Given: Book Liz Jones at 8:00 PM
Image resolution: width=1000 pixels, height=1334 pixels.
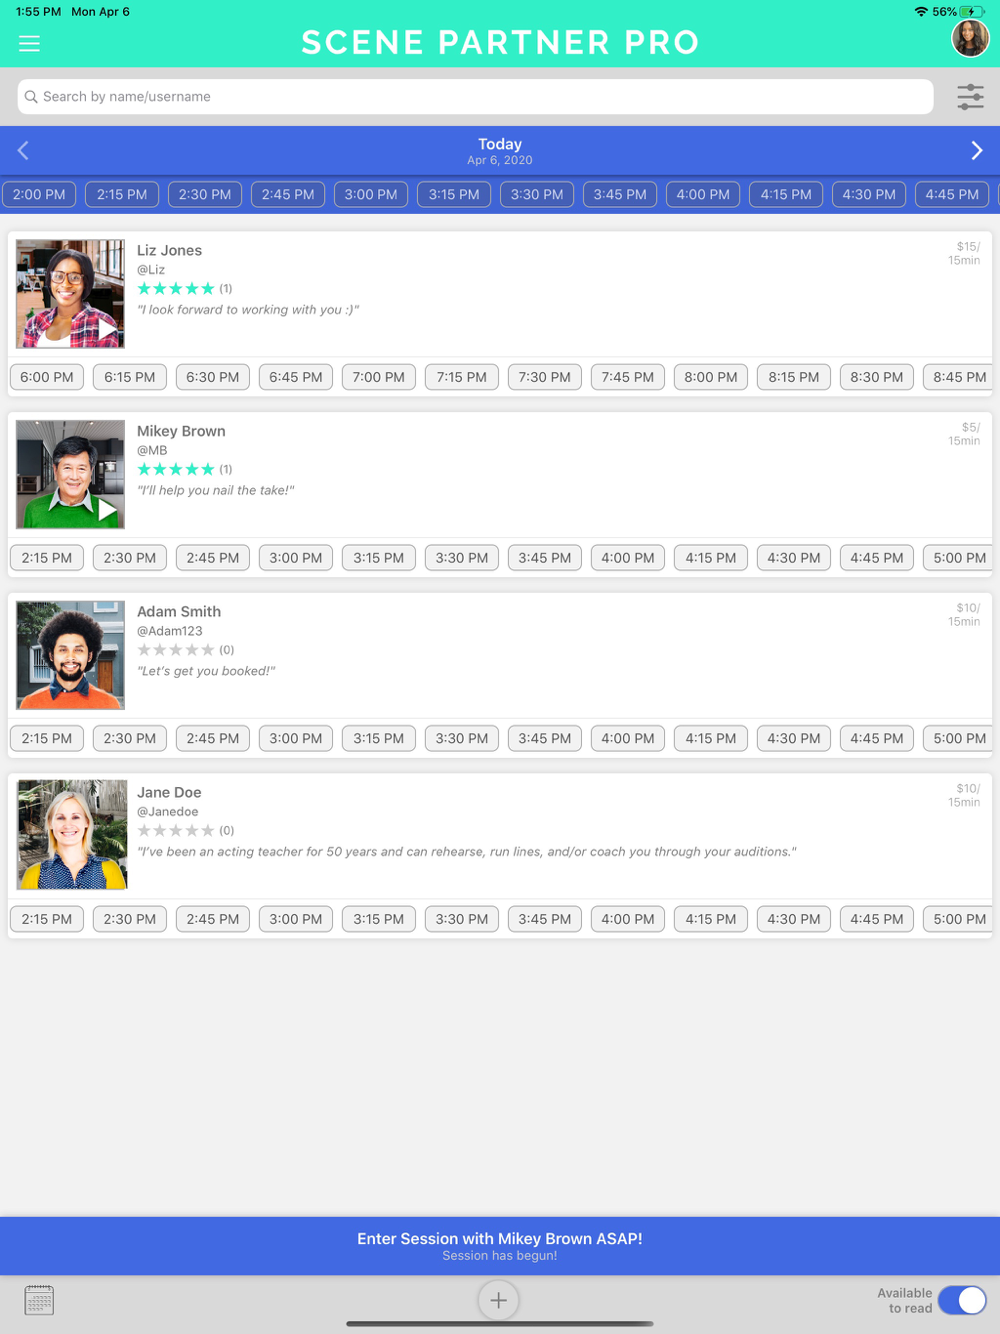Looking at the screenshot, I should [711, 377].
